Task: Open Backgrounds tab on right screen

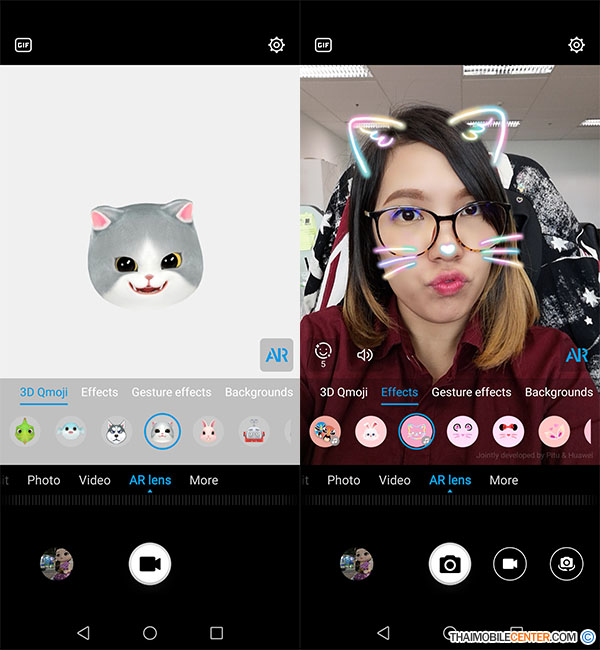Action: click(559, 392)
